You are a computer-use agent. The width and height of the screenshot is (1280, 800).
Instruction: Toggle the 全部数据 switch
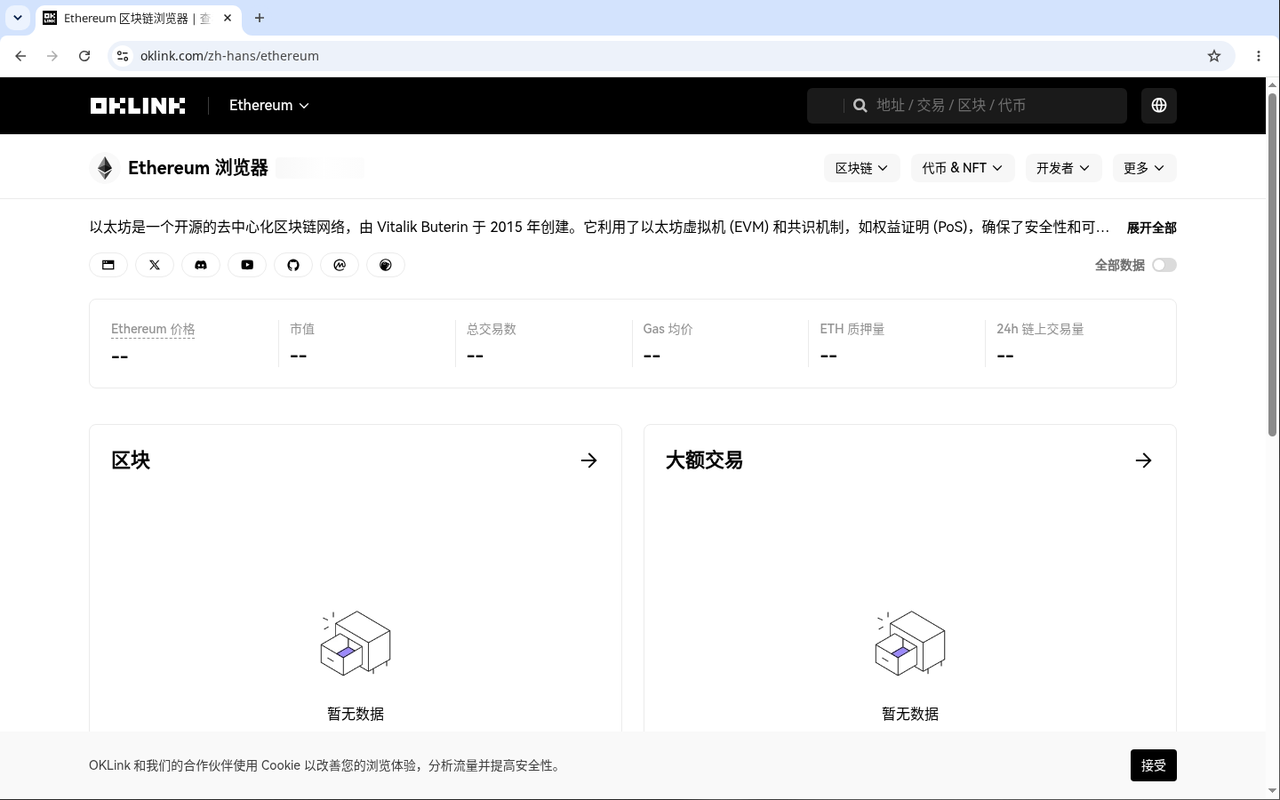coord(1164,265)
